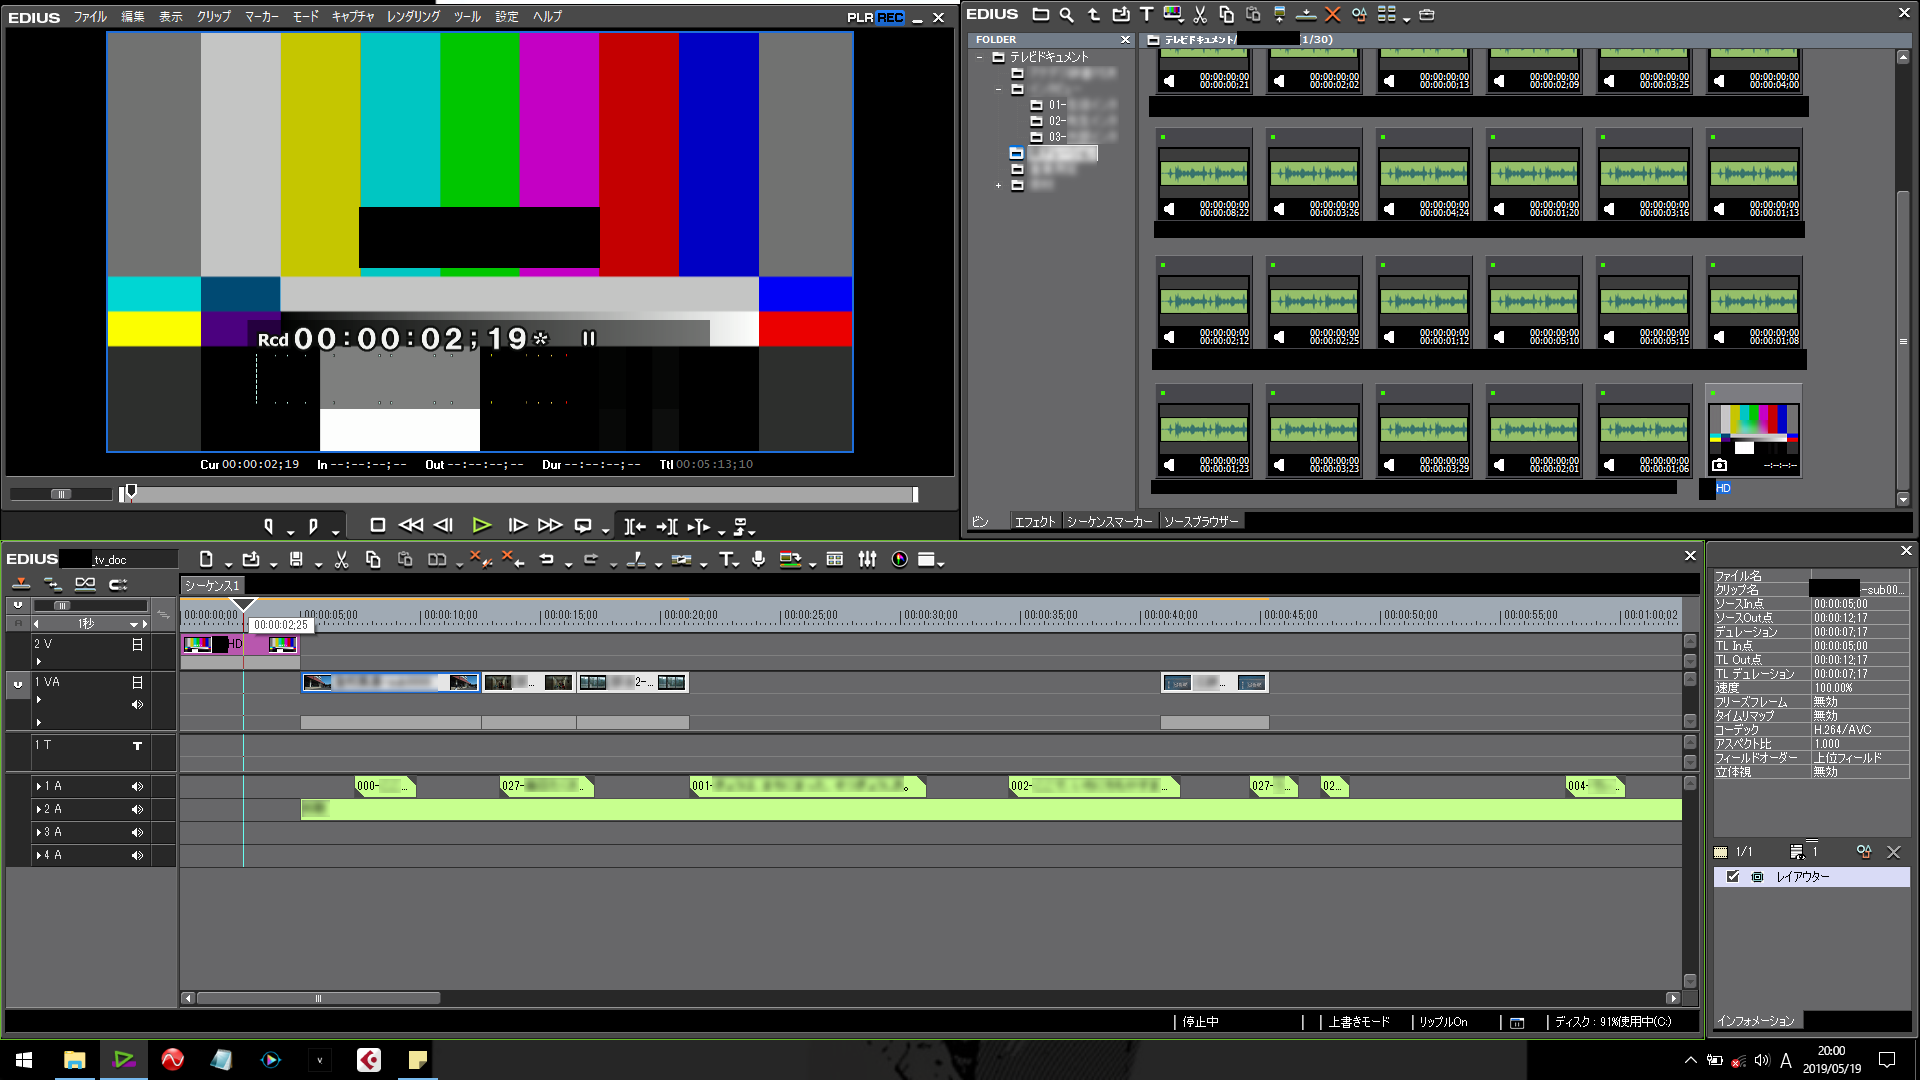This screenshot has height=1080, width=1920.
Task: Open the Audio Mixer faders icon
Action: (x=867, y=560)
